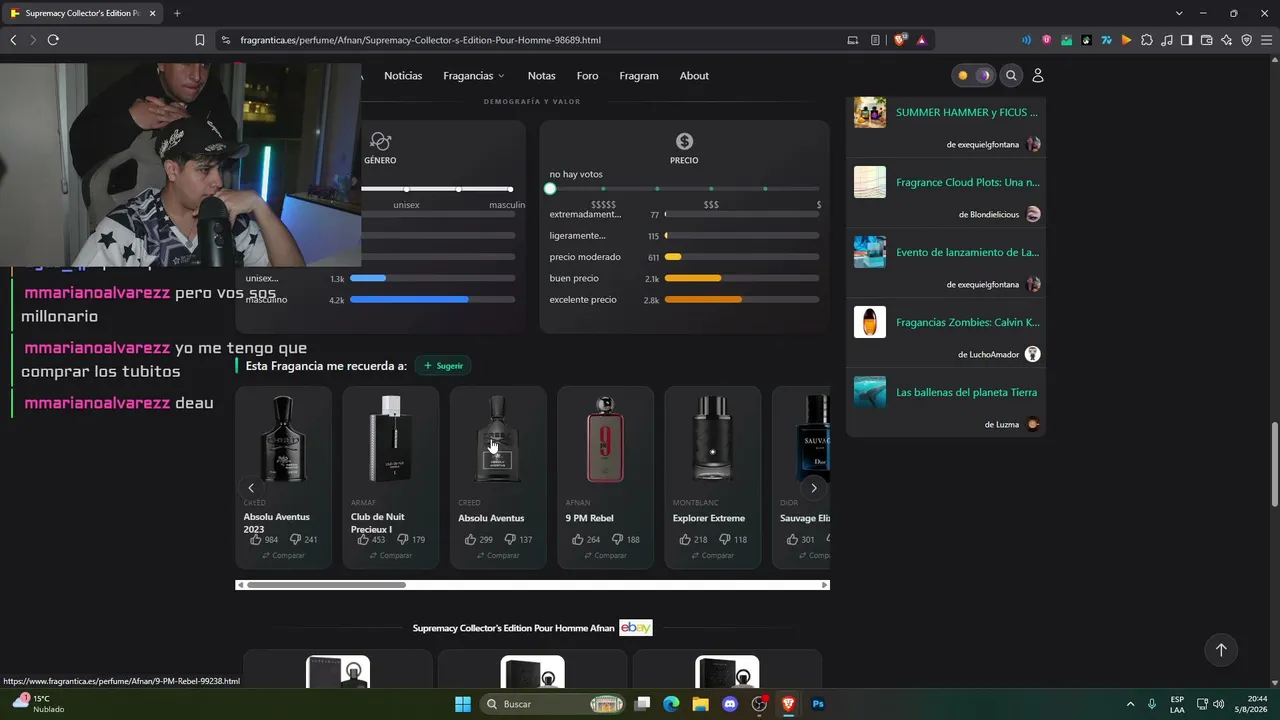Open the Fragancias Zombies: Calvin Klein article
The height and width of the screenshot is (720, 1280).
coord(968,322)
